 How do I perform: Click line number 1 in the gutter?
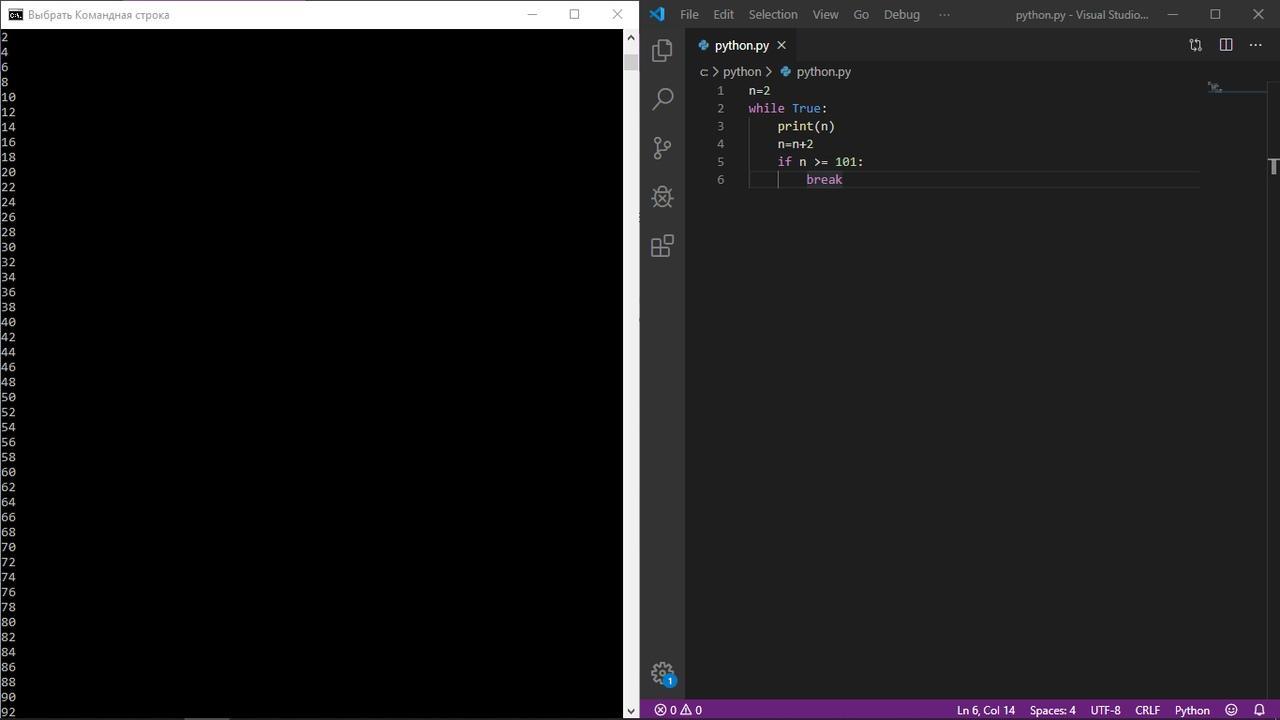point(720,91)
